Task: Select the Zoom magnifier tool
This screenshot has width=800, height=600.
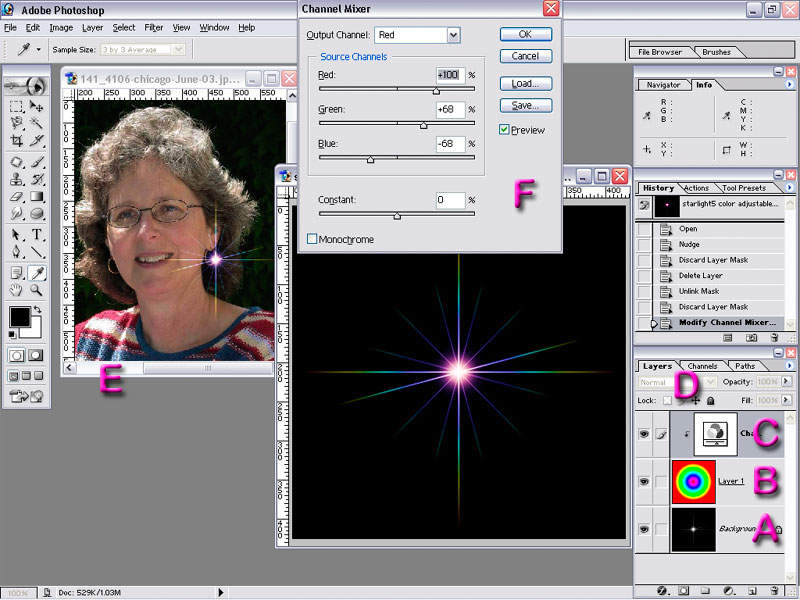Action: coord(36,290)
